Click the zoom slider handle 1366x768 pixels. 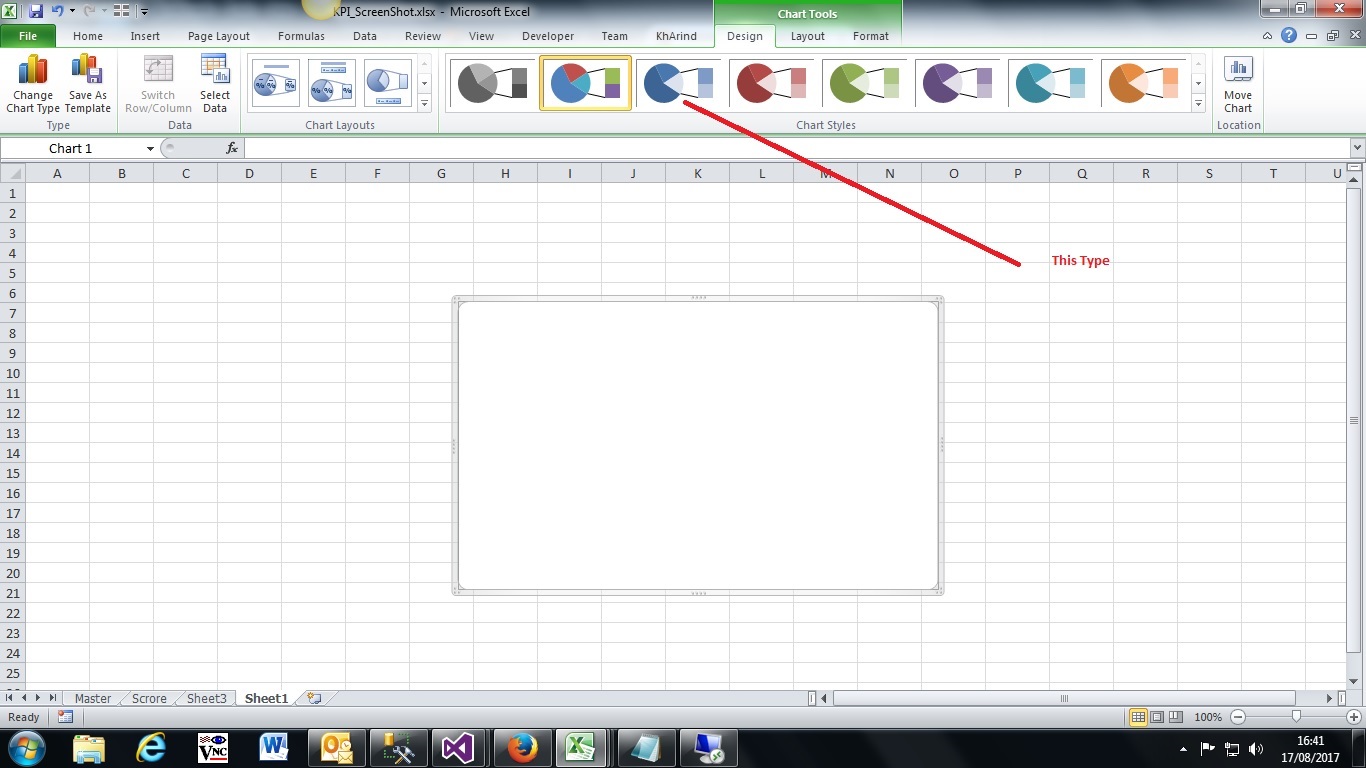[x=1296, y=717]
